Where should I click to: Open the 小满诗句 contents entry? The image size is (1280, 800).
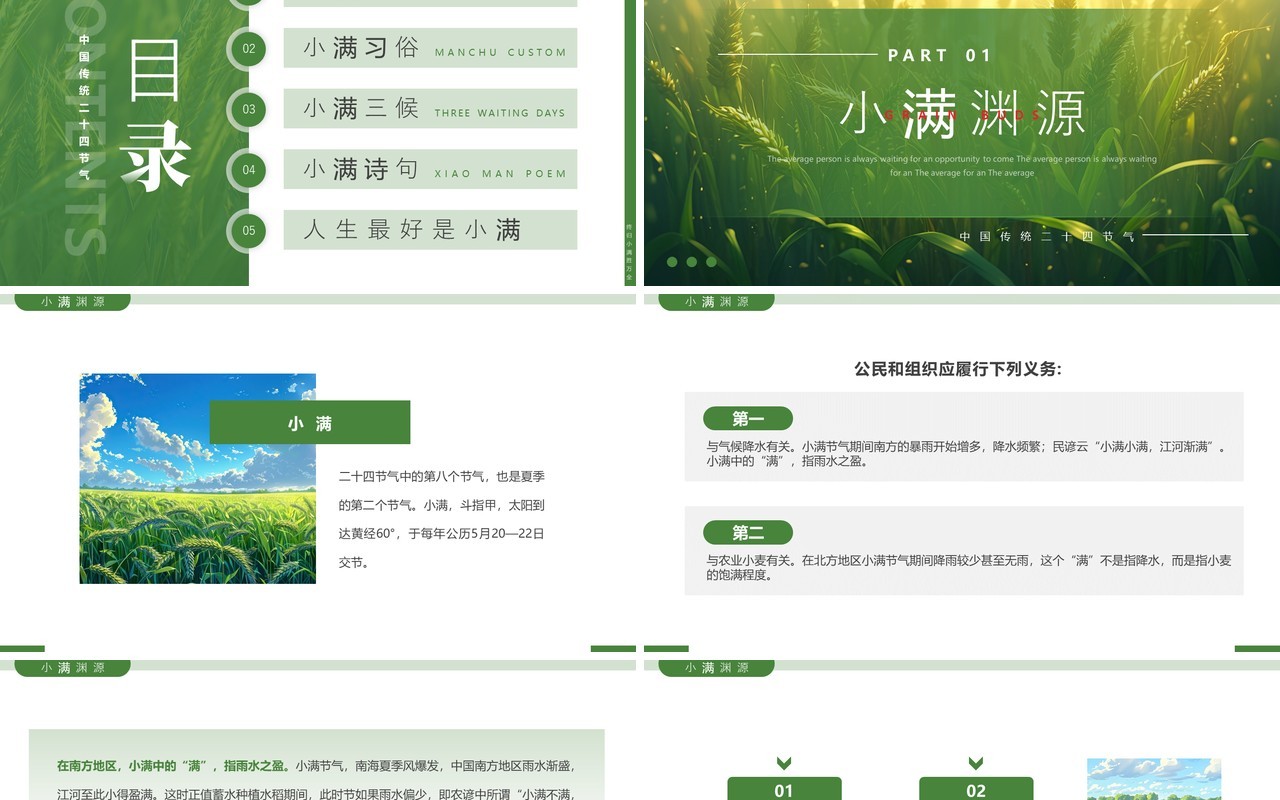[430, 169]
